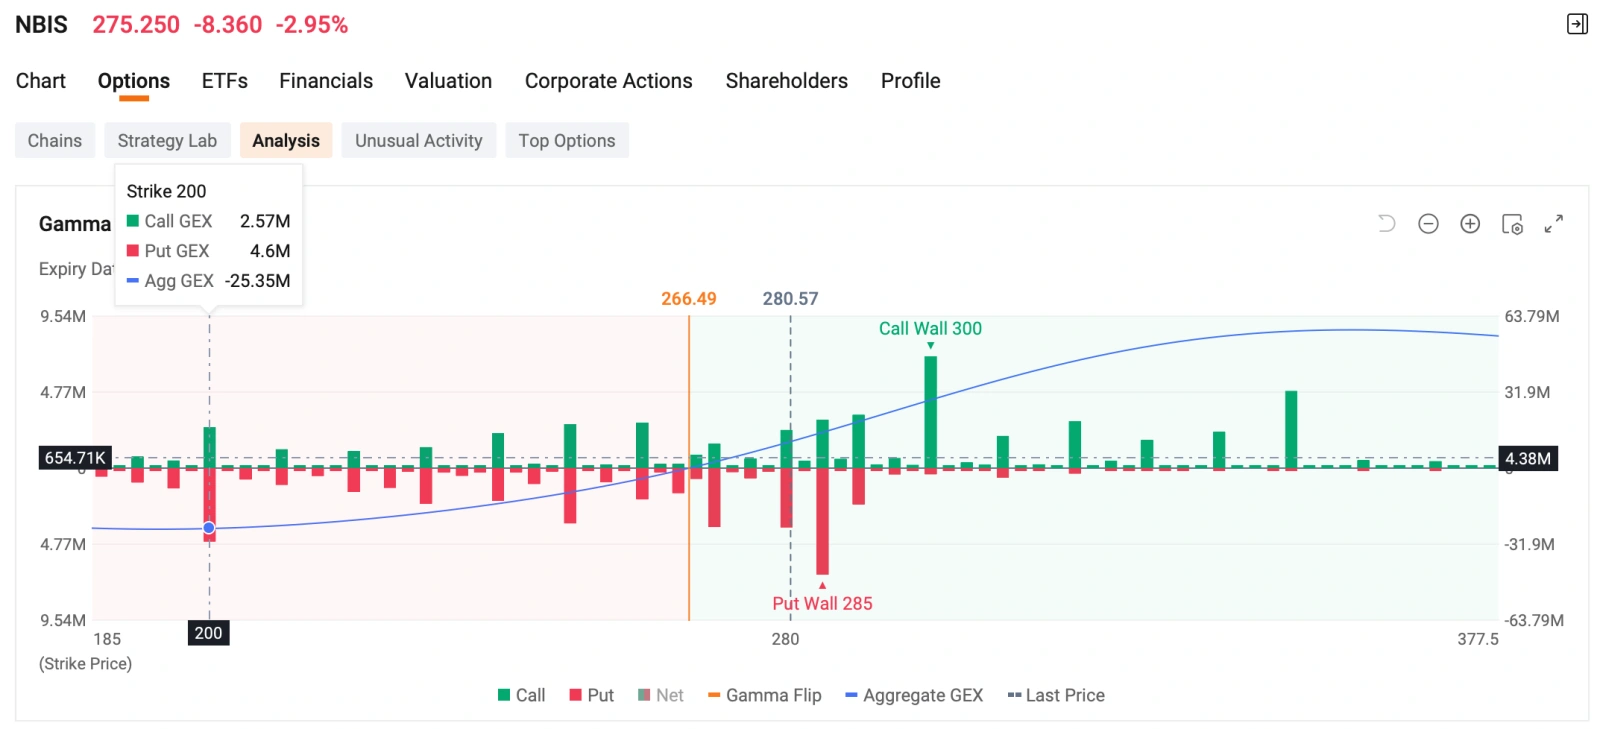
Task: Click the 654.71K left axis label
Action: [75, 458]
